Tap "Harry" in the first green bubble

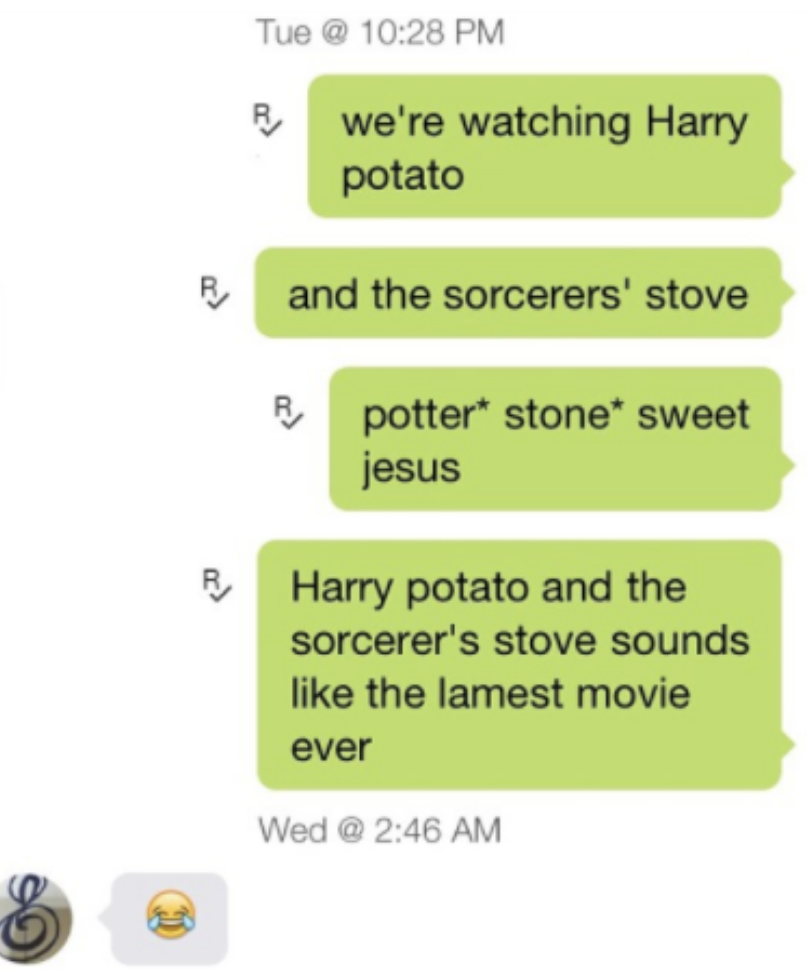(x=697, y=123)
